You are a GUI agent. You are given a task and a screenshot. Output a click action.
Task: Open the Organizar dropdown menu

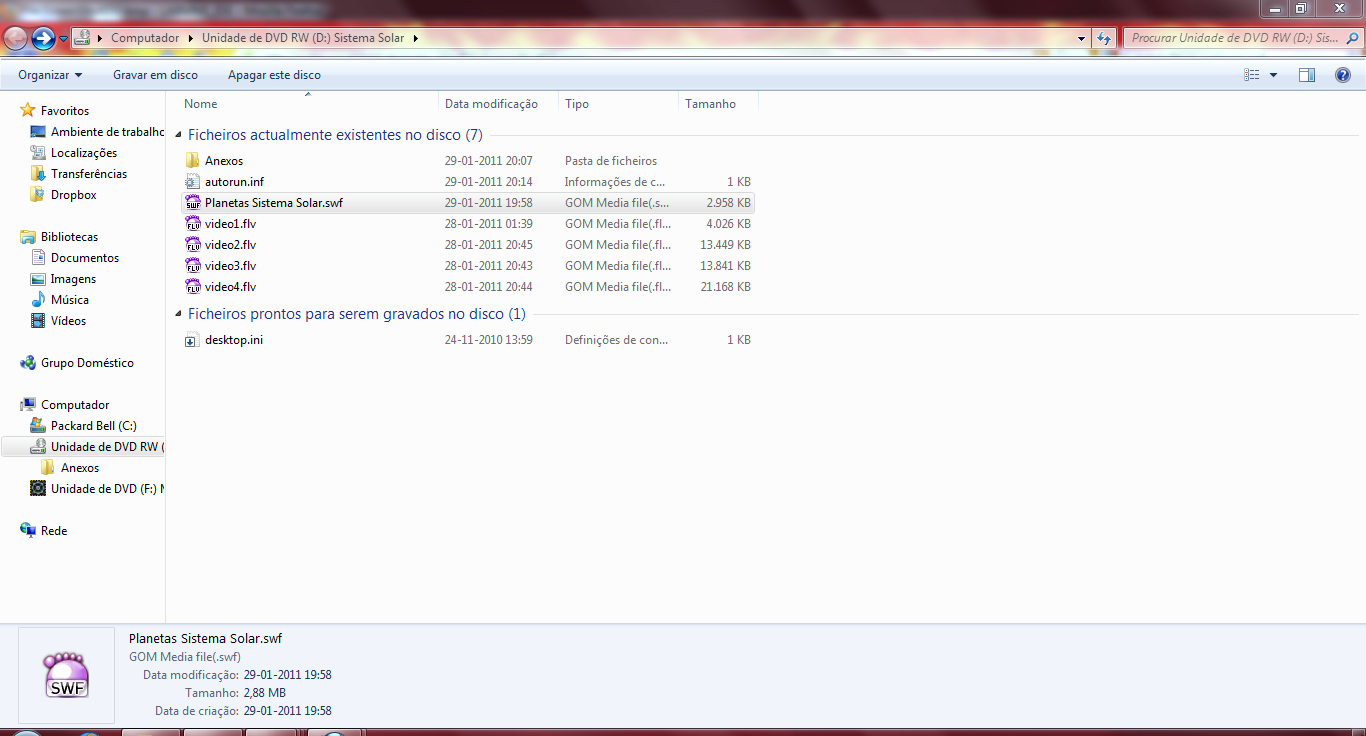[x=50, y=74]
